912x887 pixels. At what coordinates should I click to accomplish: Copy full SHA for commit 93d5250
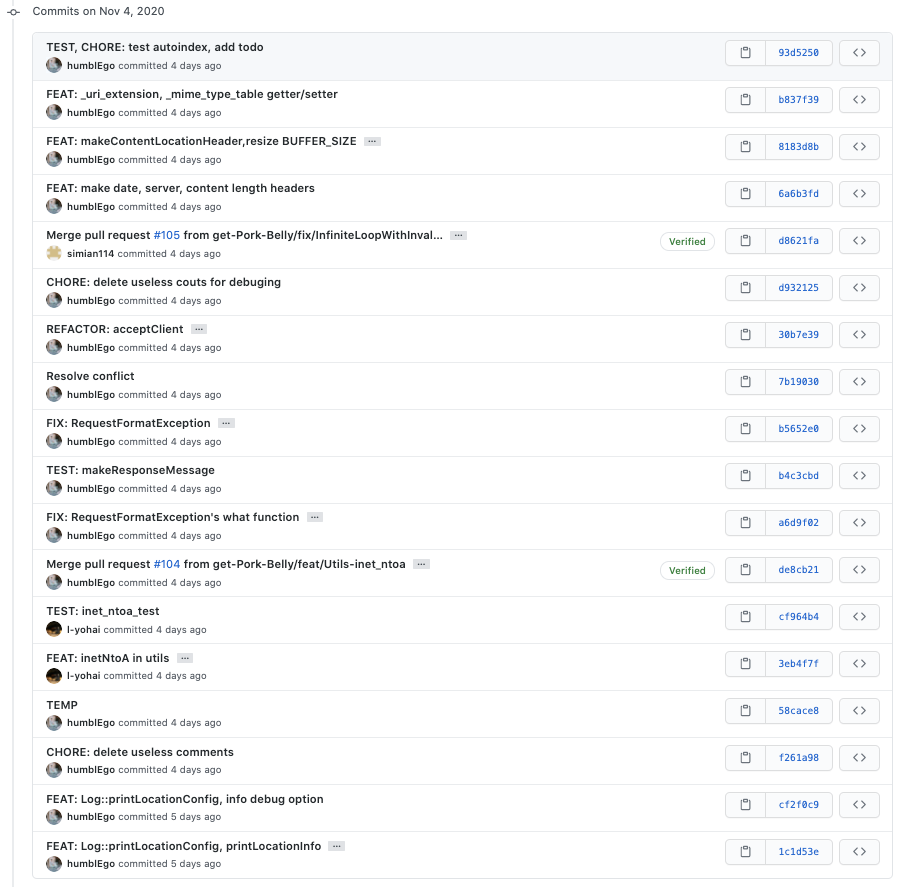pos(745,53)
